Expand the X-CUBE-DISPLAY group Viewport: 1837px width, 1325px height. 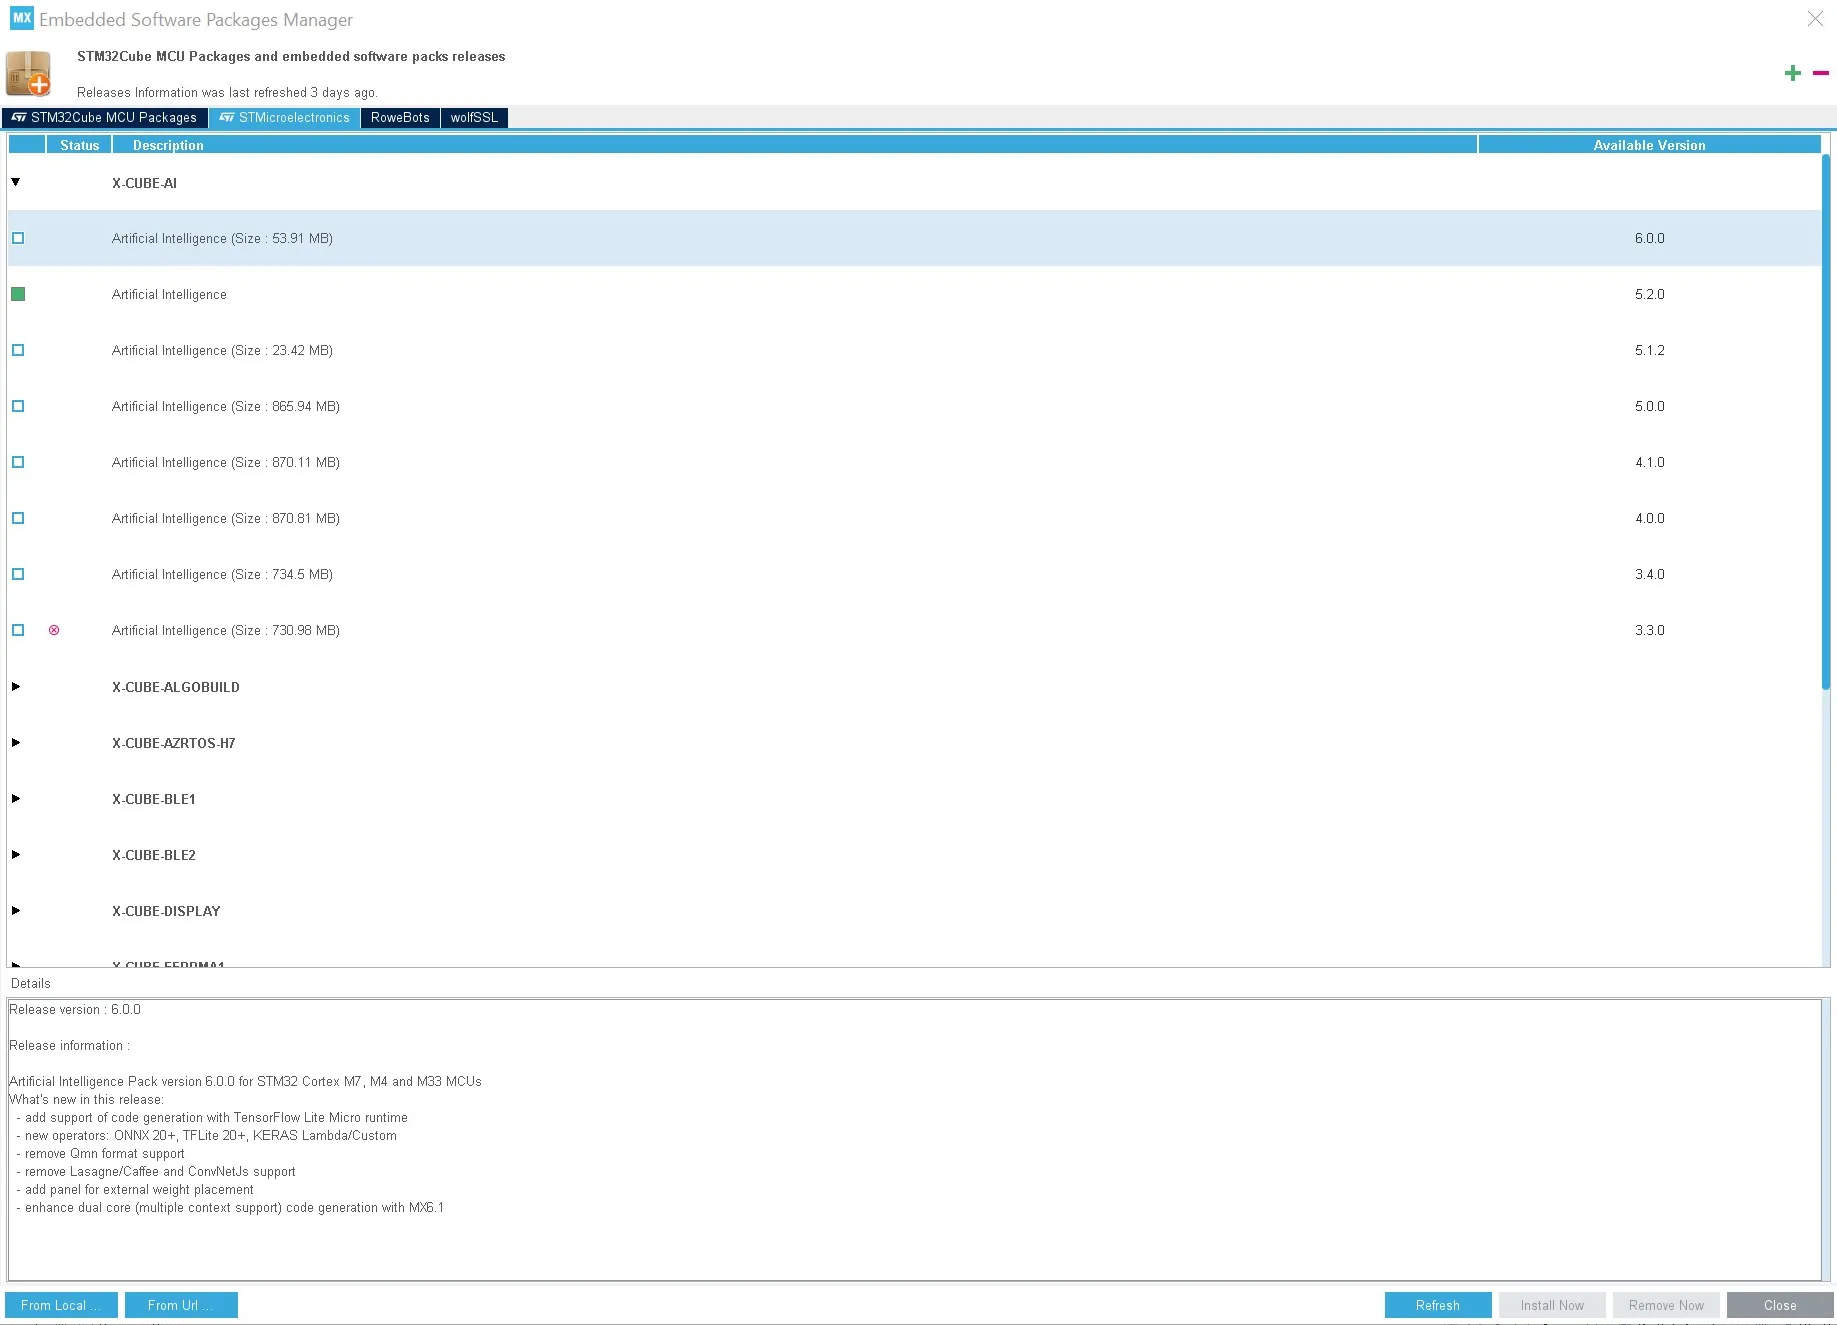(16, 911)
